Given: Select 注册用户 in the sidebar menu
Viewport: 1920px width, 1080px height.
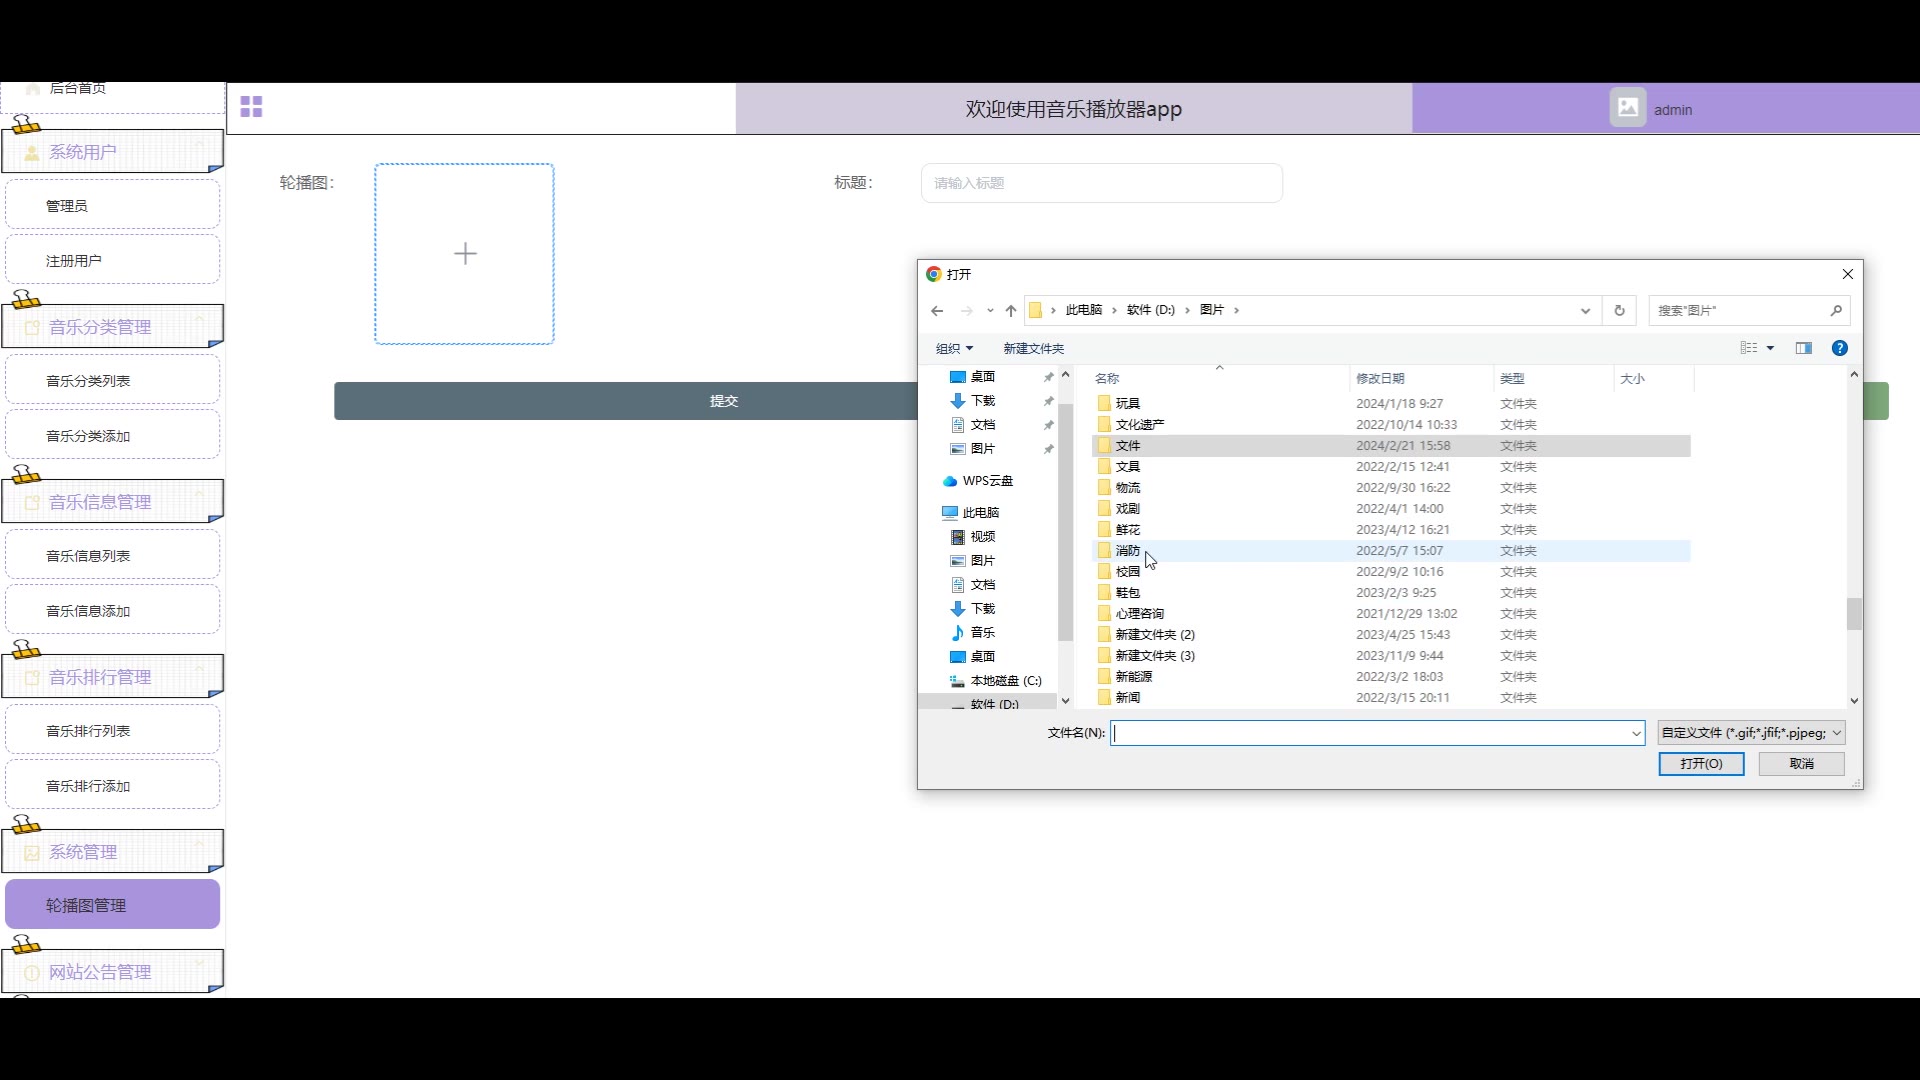Looking at the screenshot, I should pos(74,261).
